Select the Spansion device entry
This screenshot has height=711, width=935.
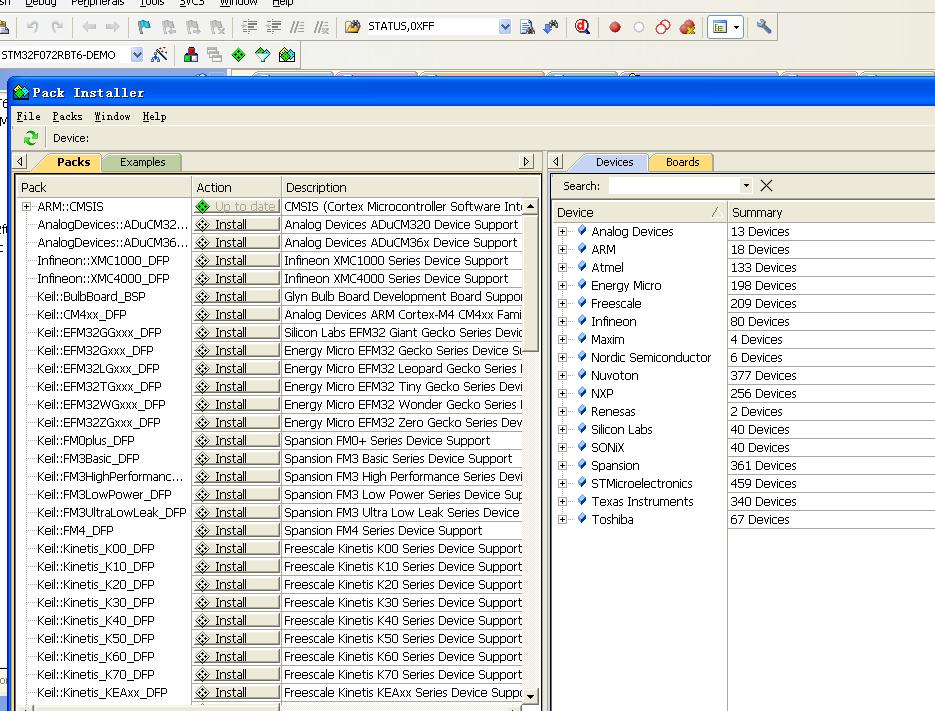point(615,465)
